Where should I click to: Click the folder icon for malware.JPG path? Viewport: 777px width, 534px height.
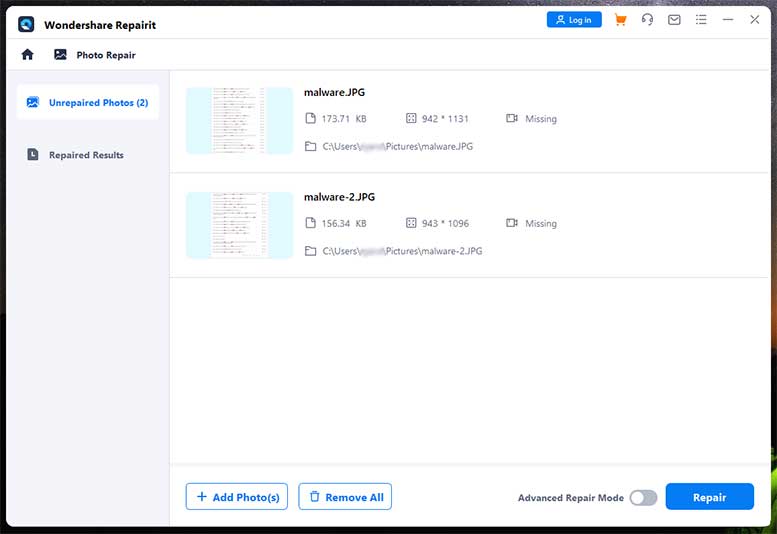[x=310, y=147]
